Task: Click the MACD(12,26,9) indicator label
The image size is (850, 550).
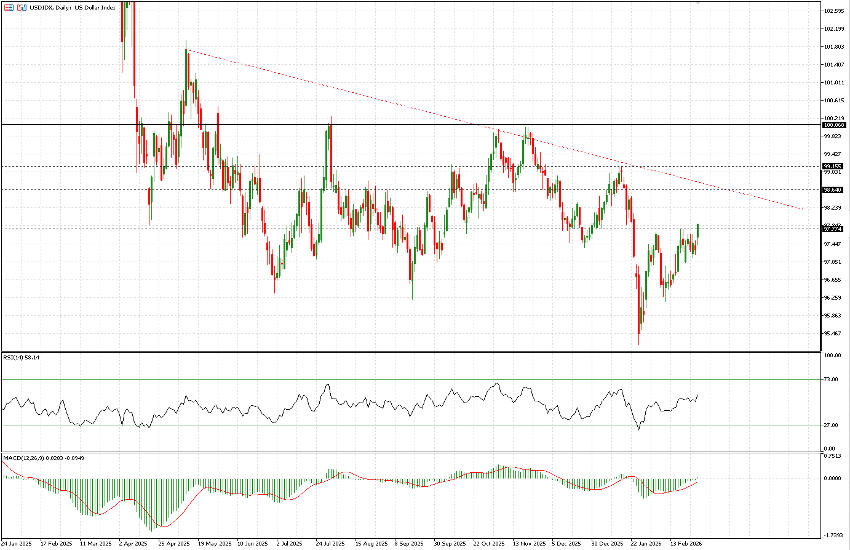Action: tap(40, 457)
